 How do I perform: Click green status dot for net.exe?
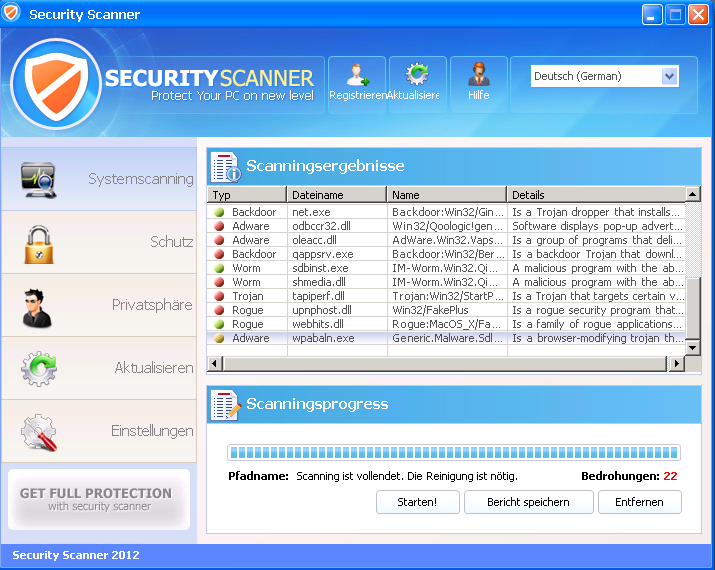[219, 212]
